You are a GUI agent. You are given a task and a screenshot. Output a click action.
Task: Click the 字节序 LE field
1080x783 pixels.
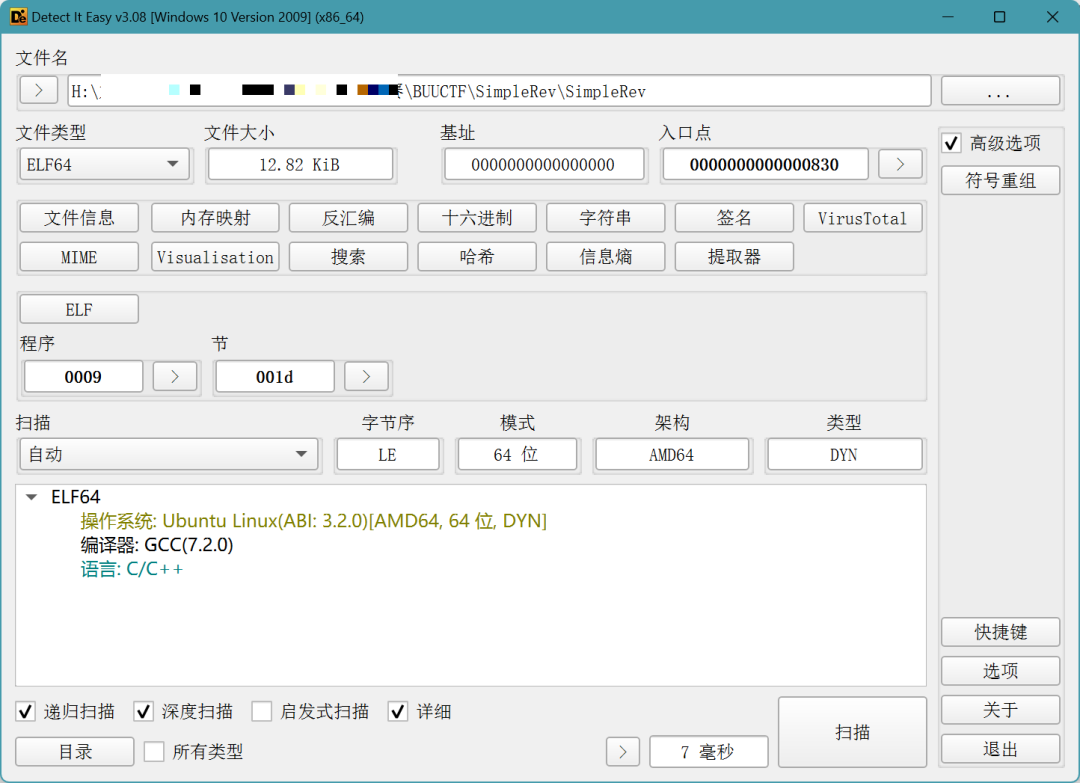[388, 455]
